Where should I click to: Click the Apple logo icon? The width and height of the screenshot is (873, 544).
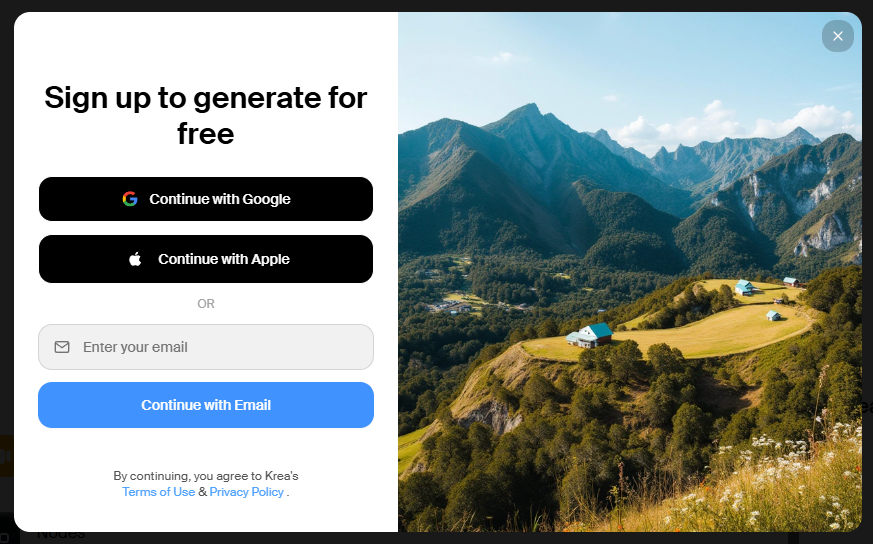point(135,259)
